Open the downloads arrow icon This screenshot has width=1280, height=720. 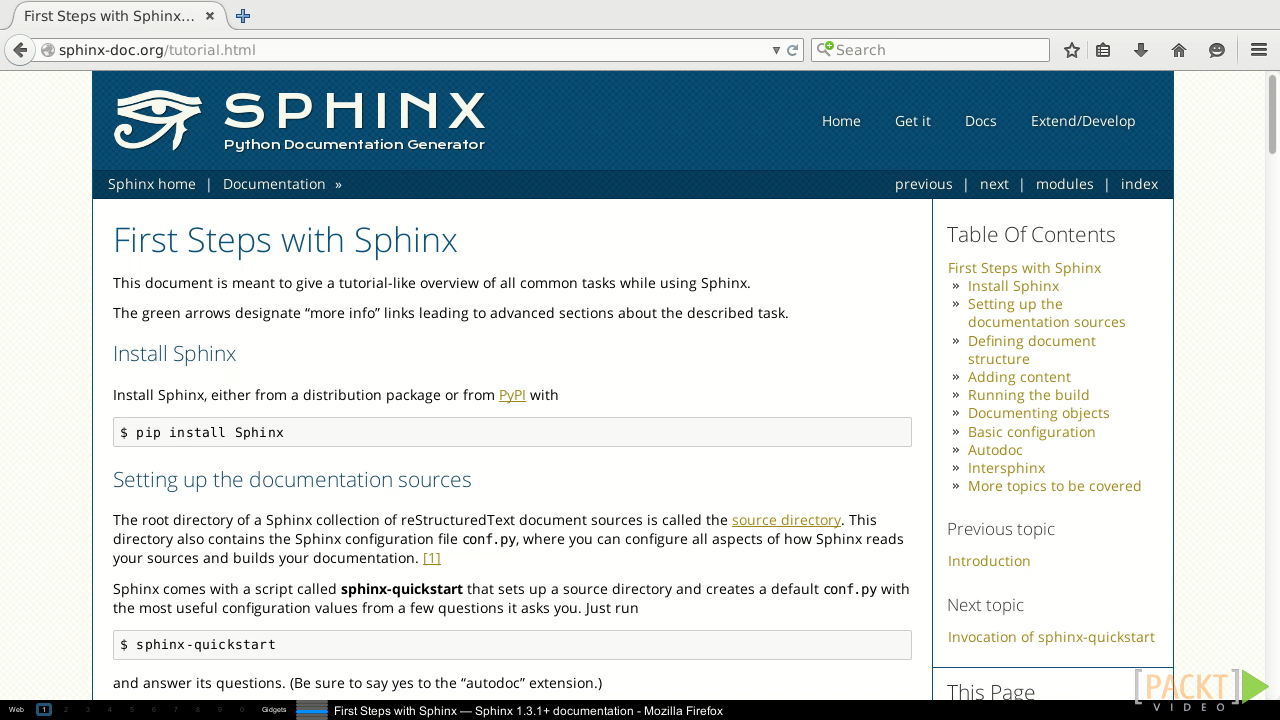tap(1141, 50)
